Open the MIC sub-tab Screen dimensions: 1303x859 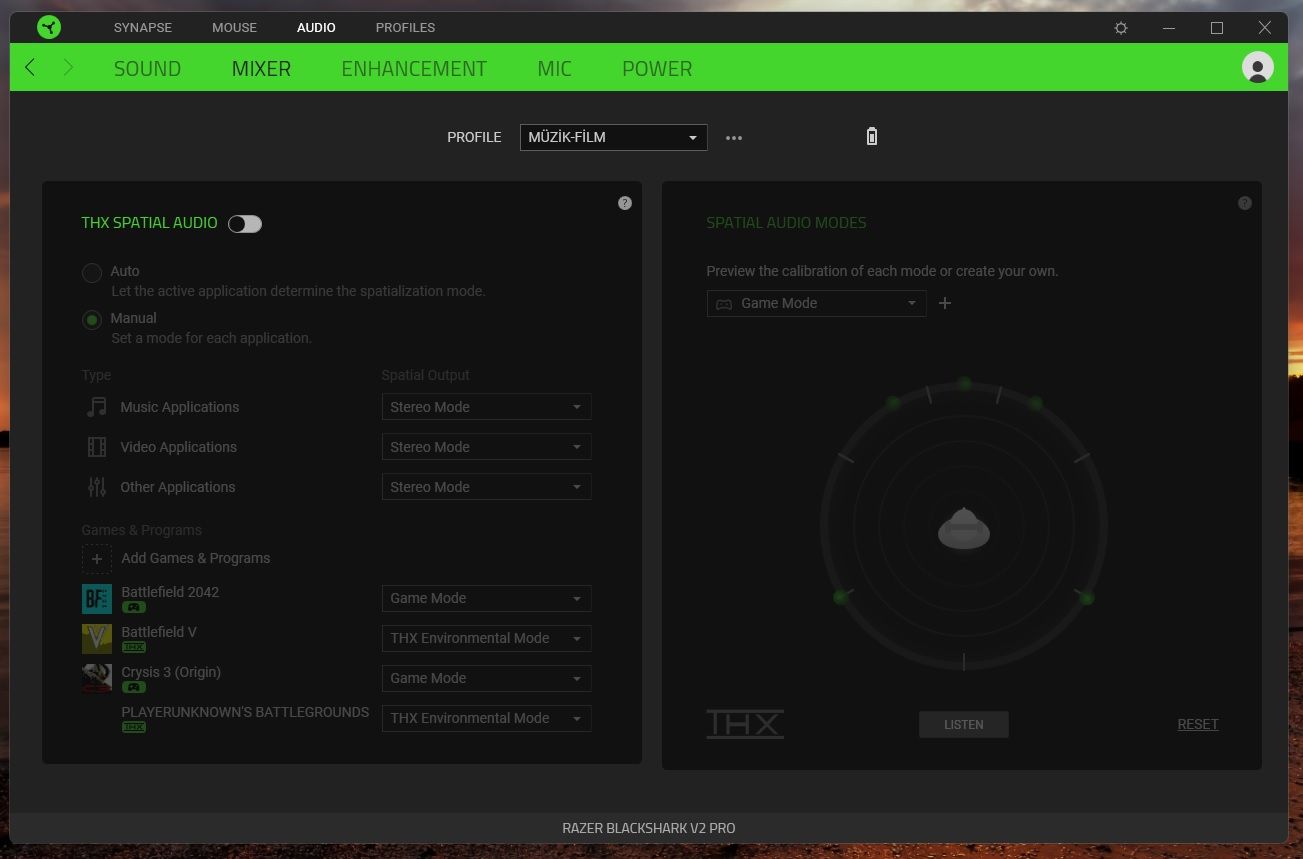coord(554,69)
